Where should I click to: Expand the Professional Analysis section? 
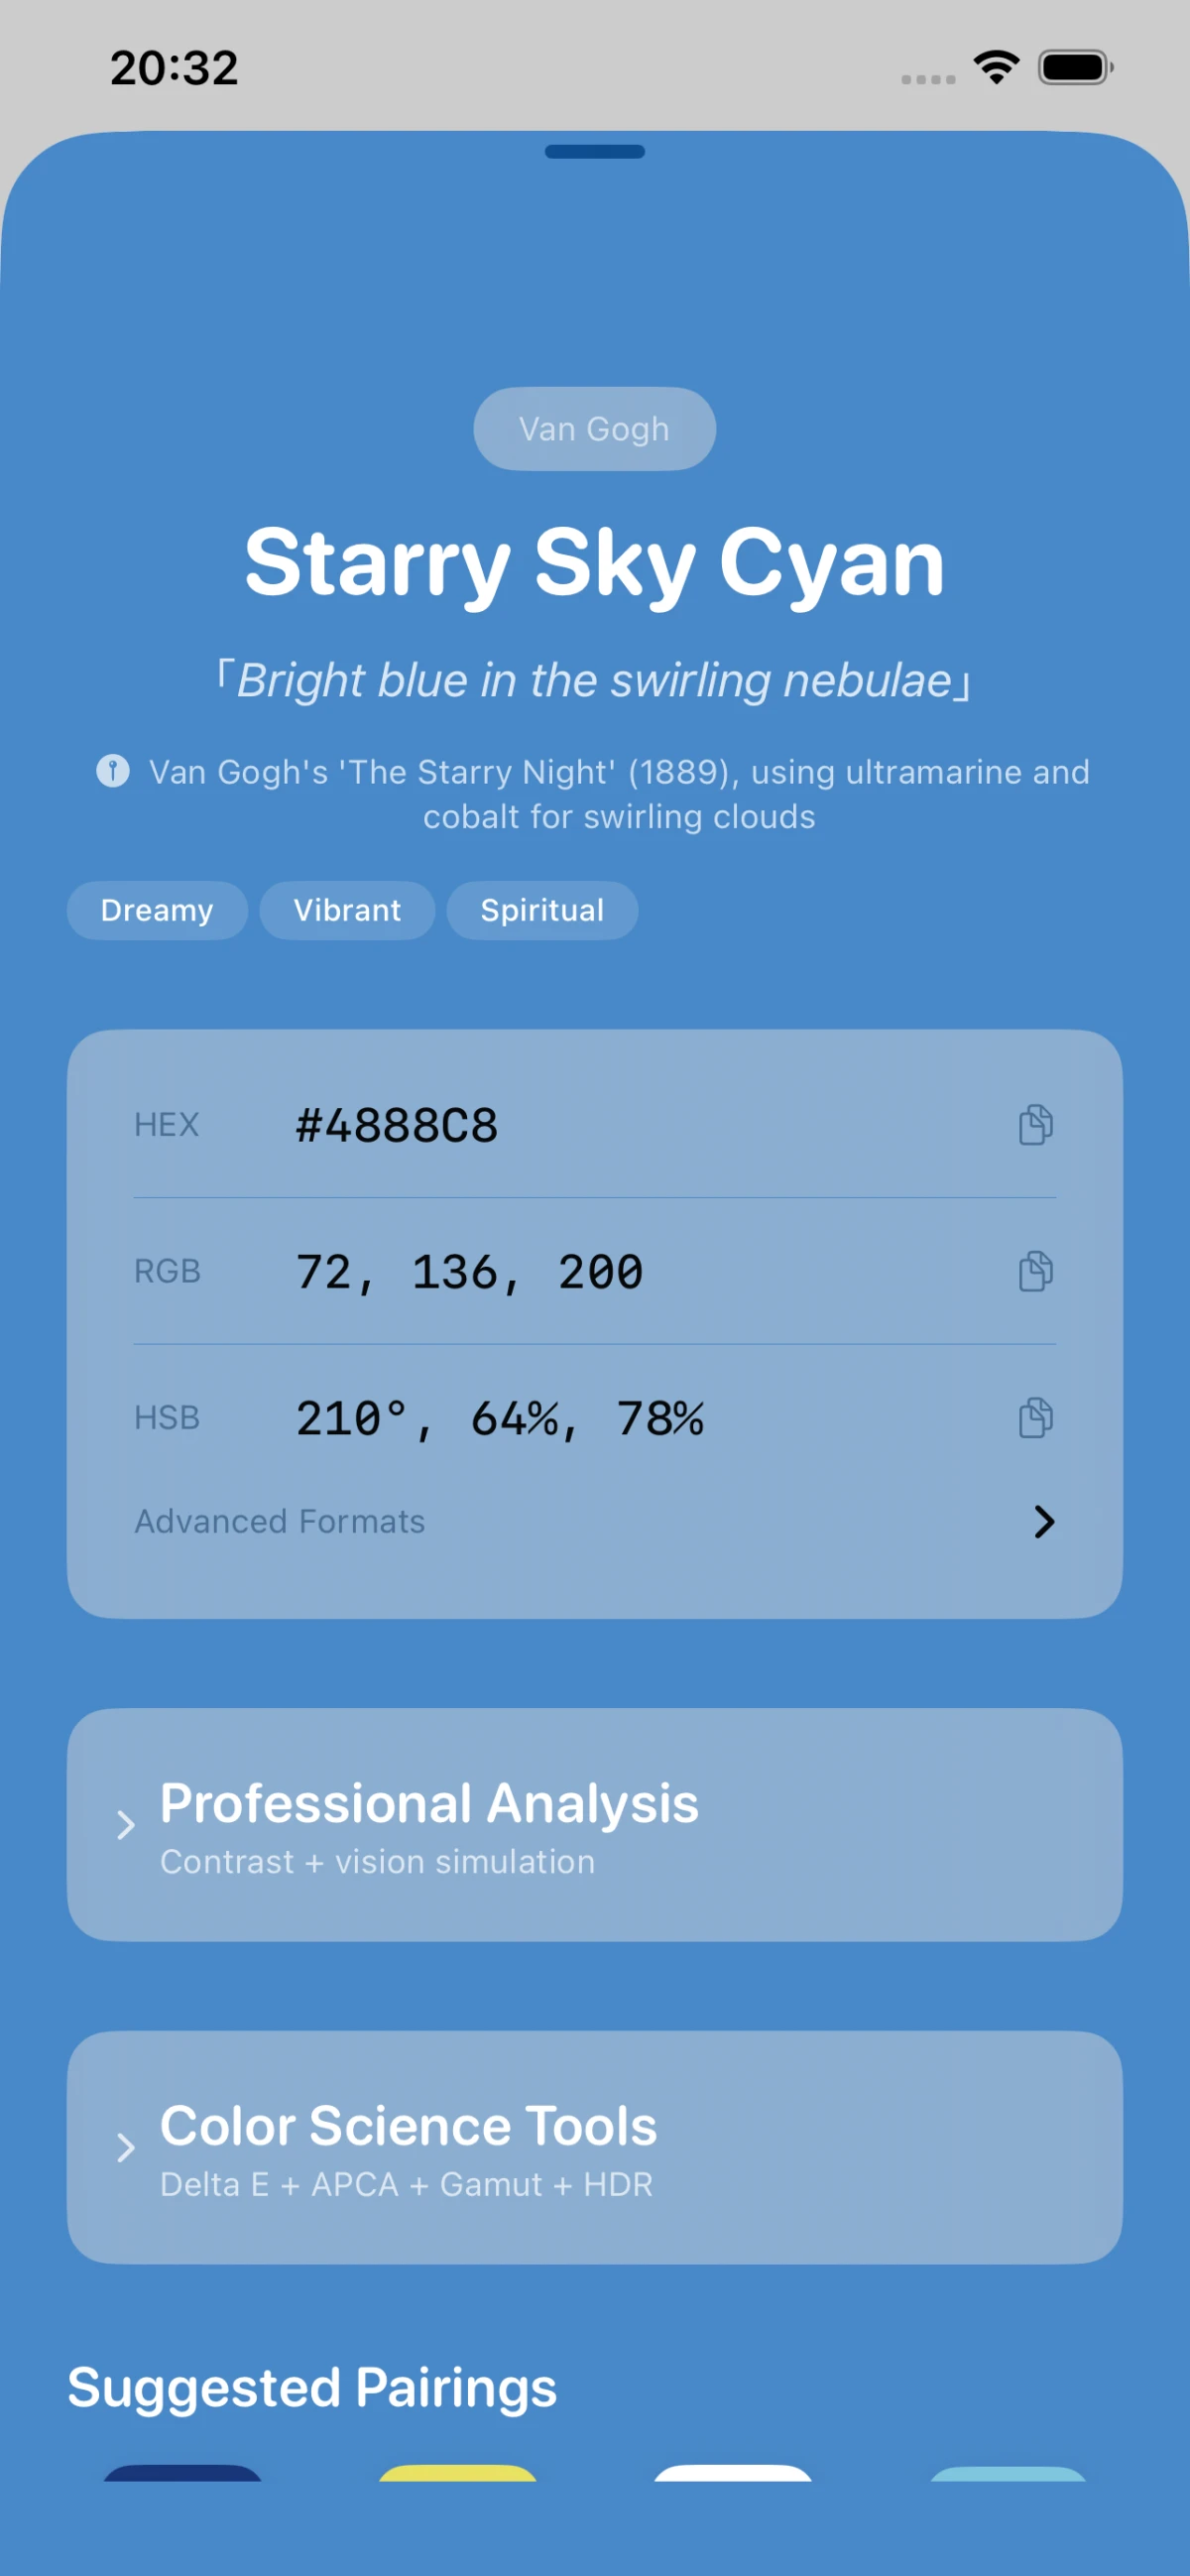[x=125, y=1825]
